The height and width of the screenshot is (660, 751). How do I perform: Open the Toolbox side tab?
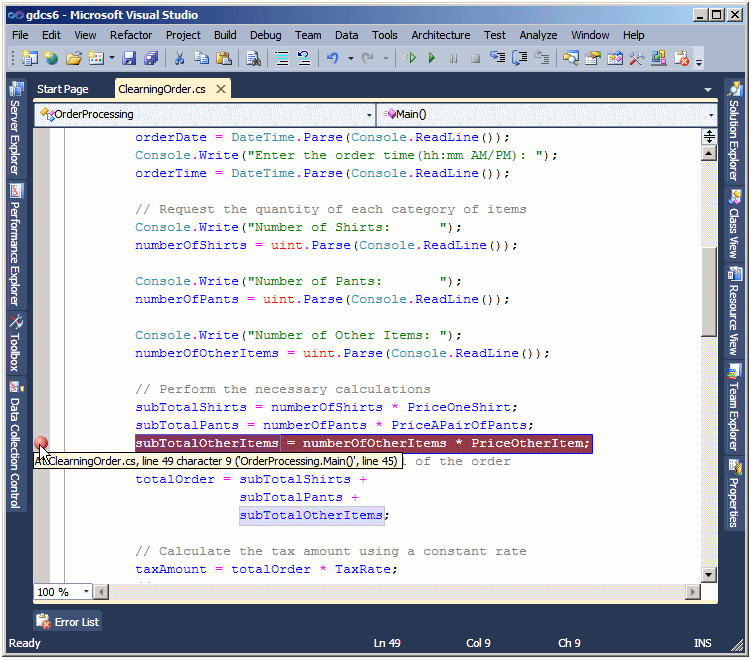pos(16,343)
